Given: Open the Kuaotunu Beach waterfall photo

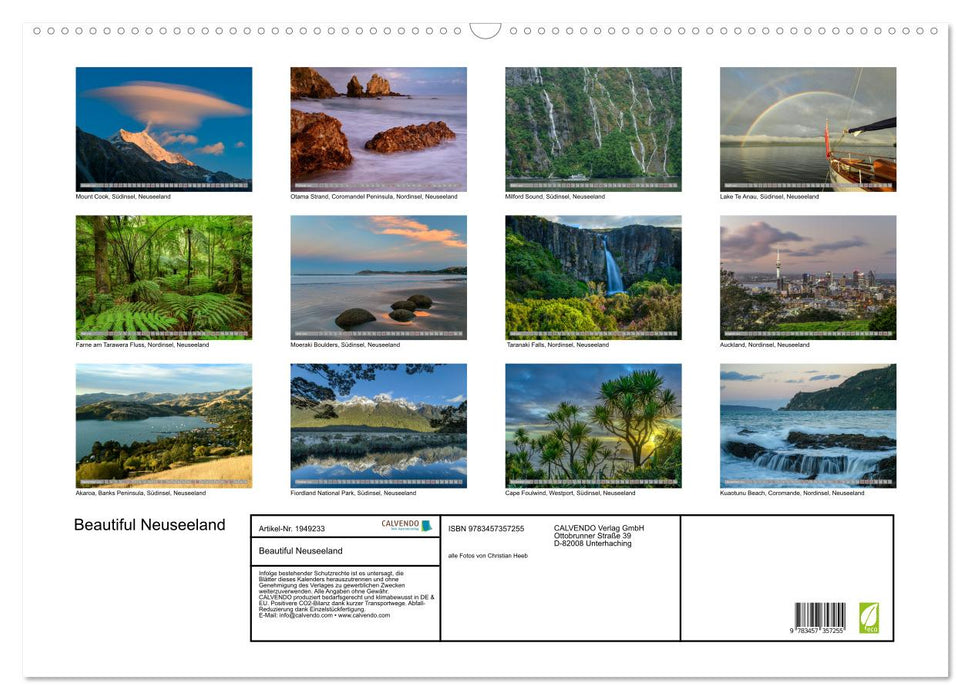Looking at the screenshot, I should pos(807,425).
